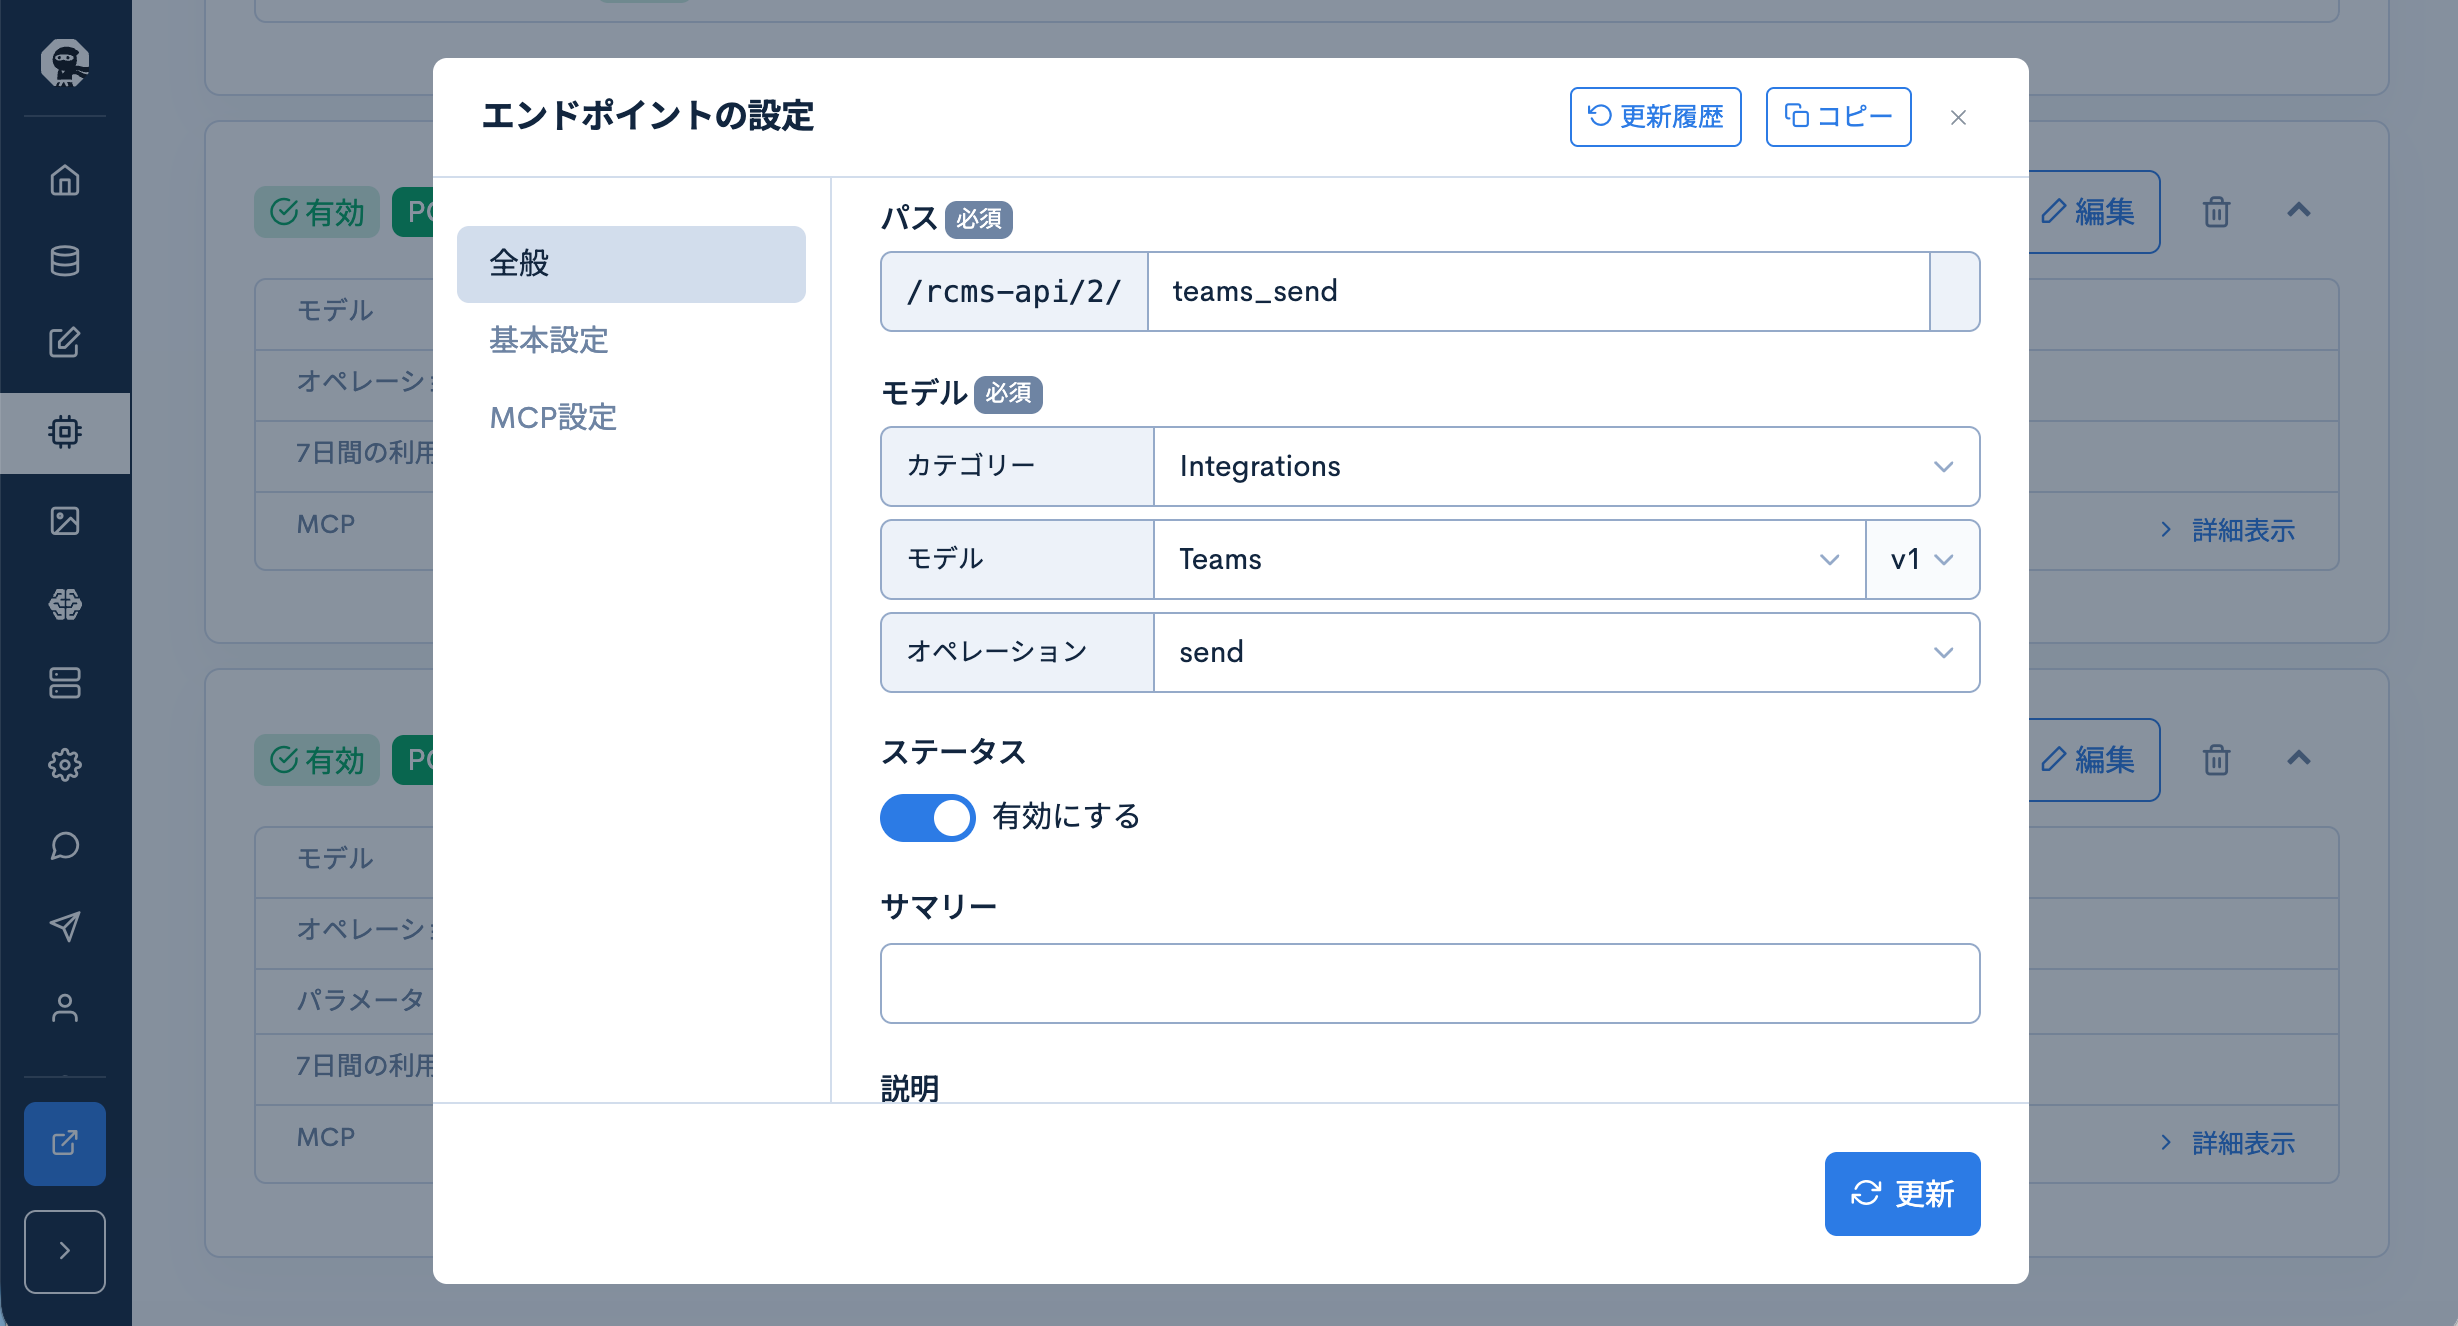Click the blue 更新 button
This screenshot has width=2458, height=1326.
coord(1902,1194)
